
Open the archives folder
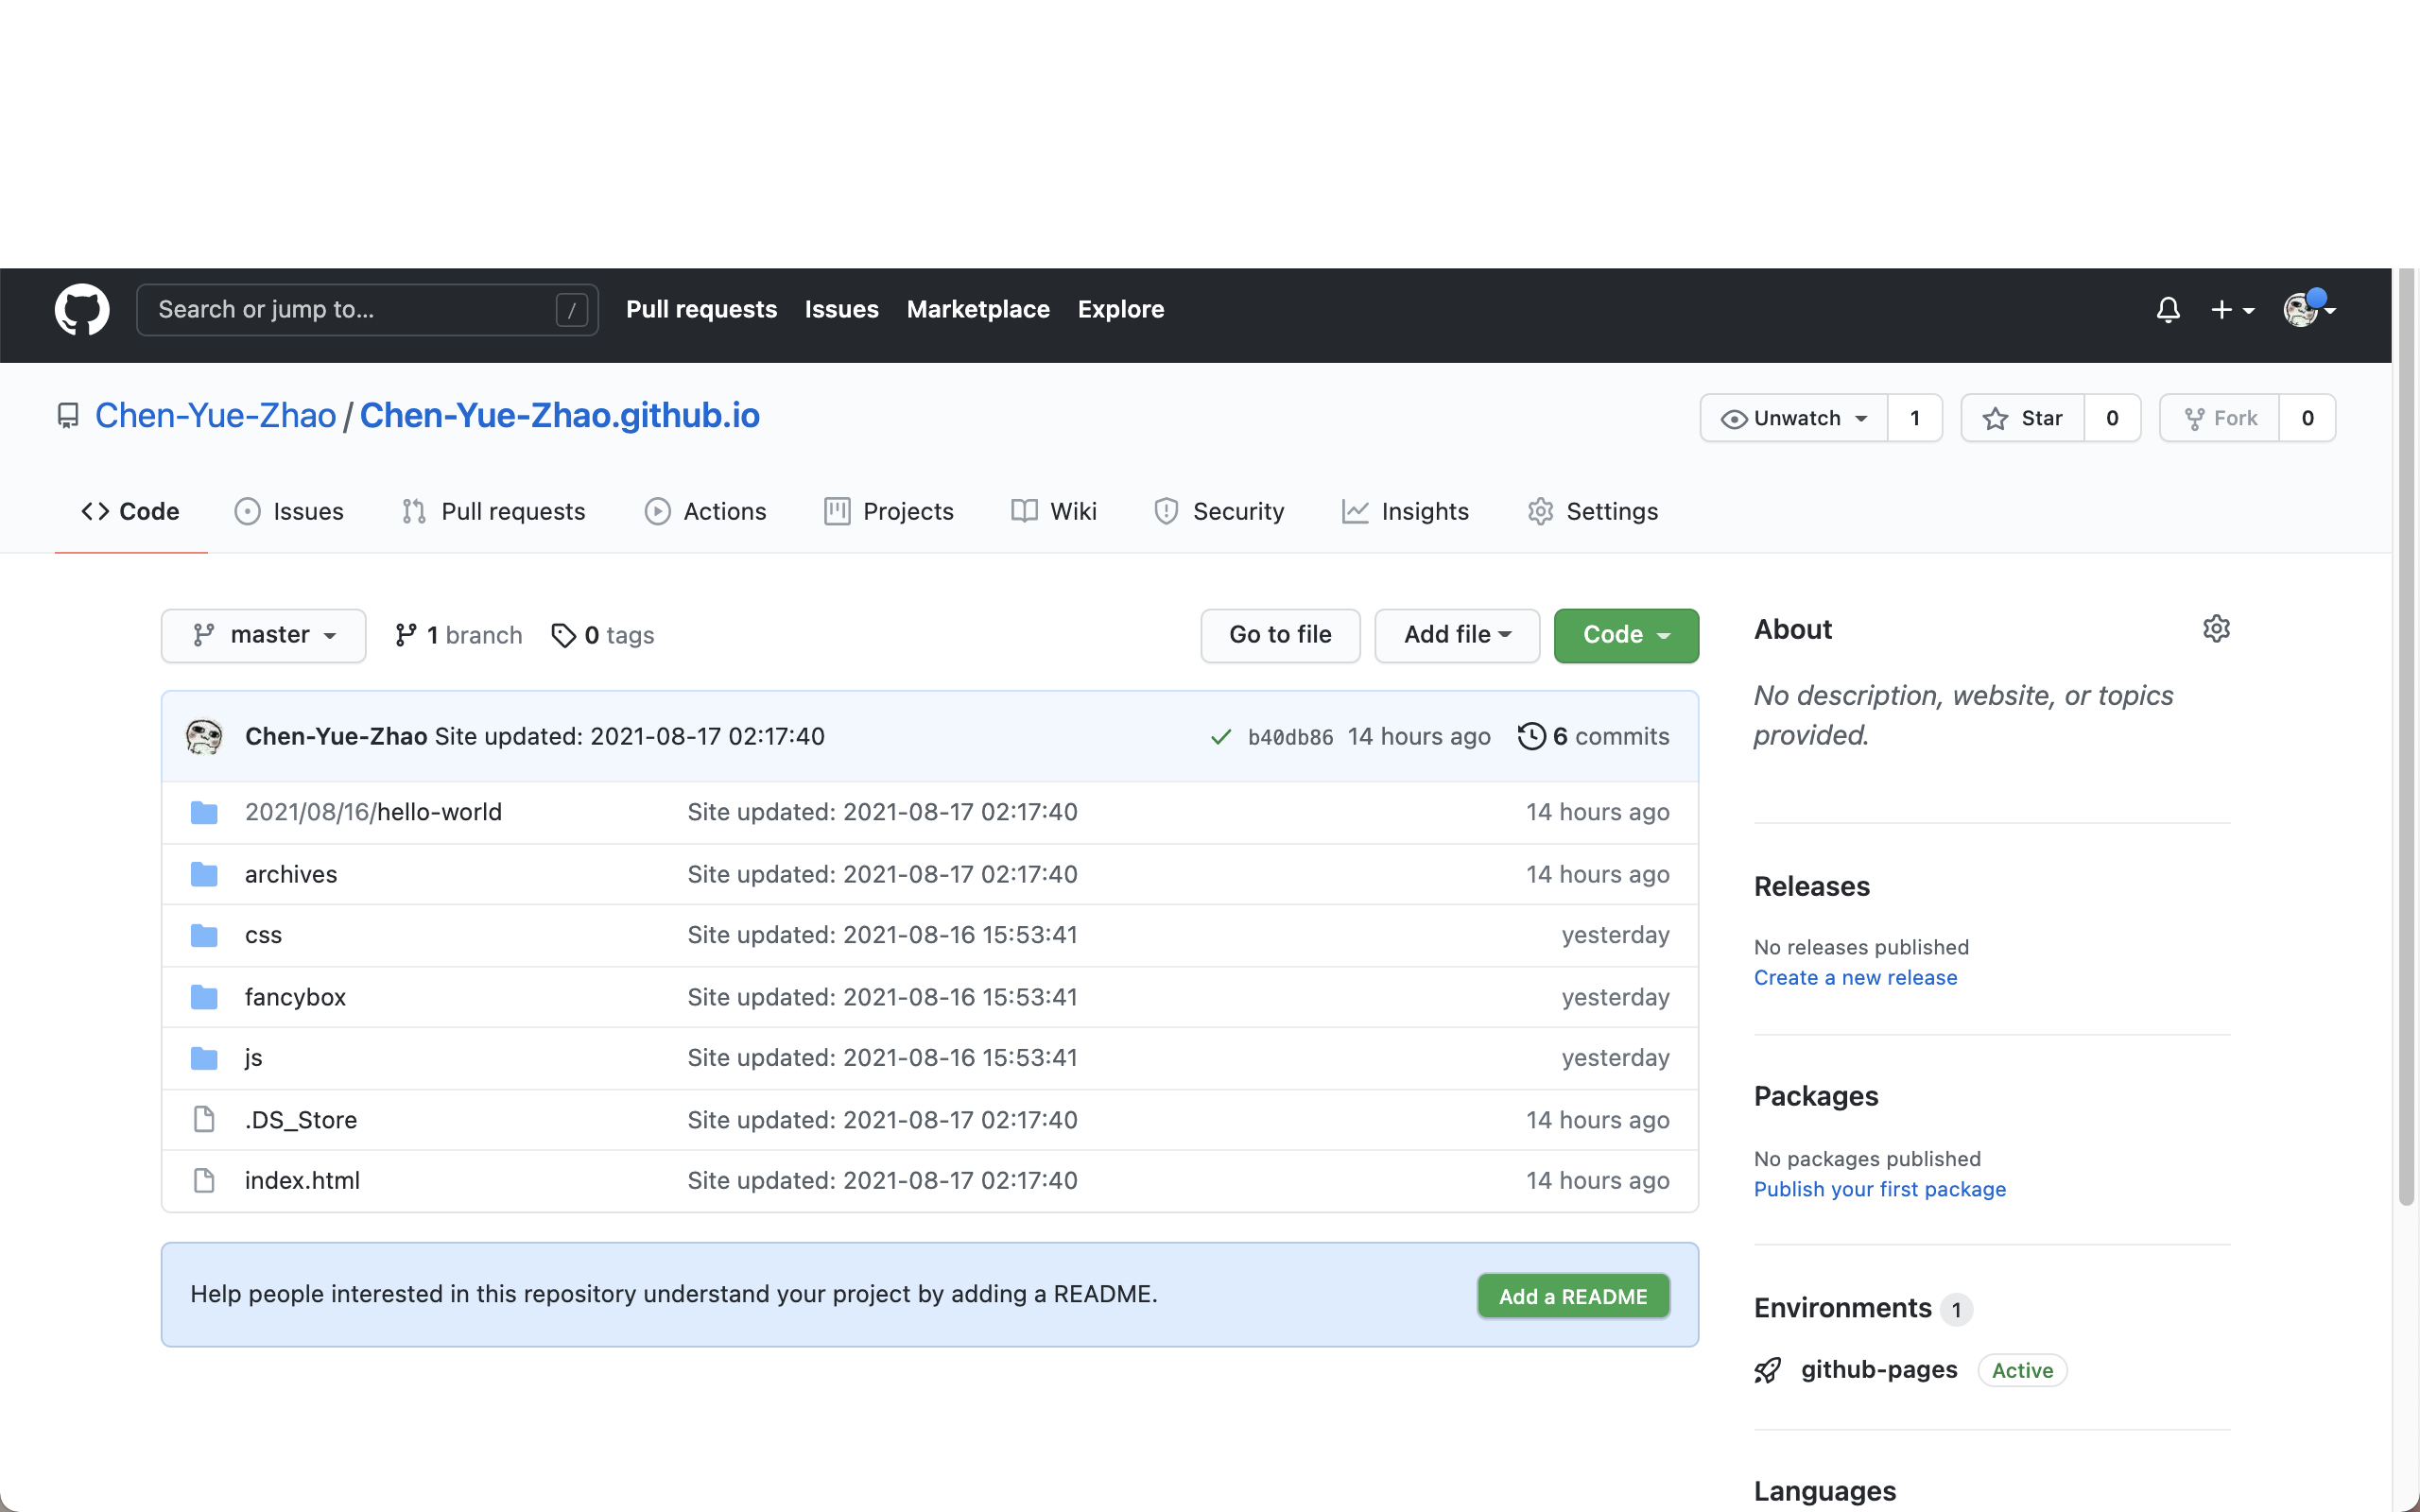pos(291,874)
